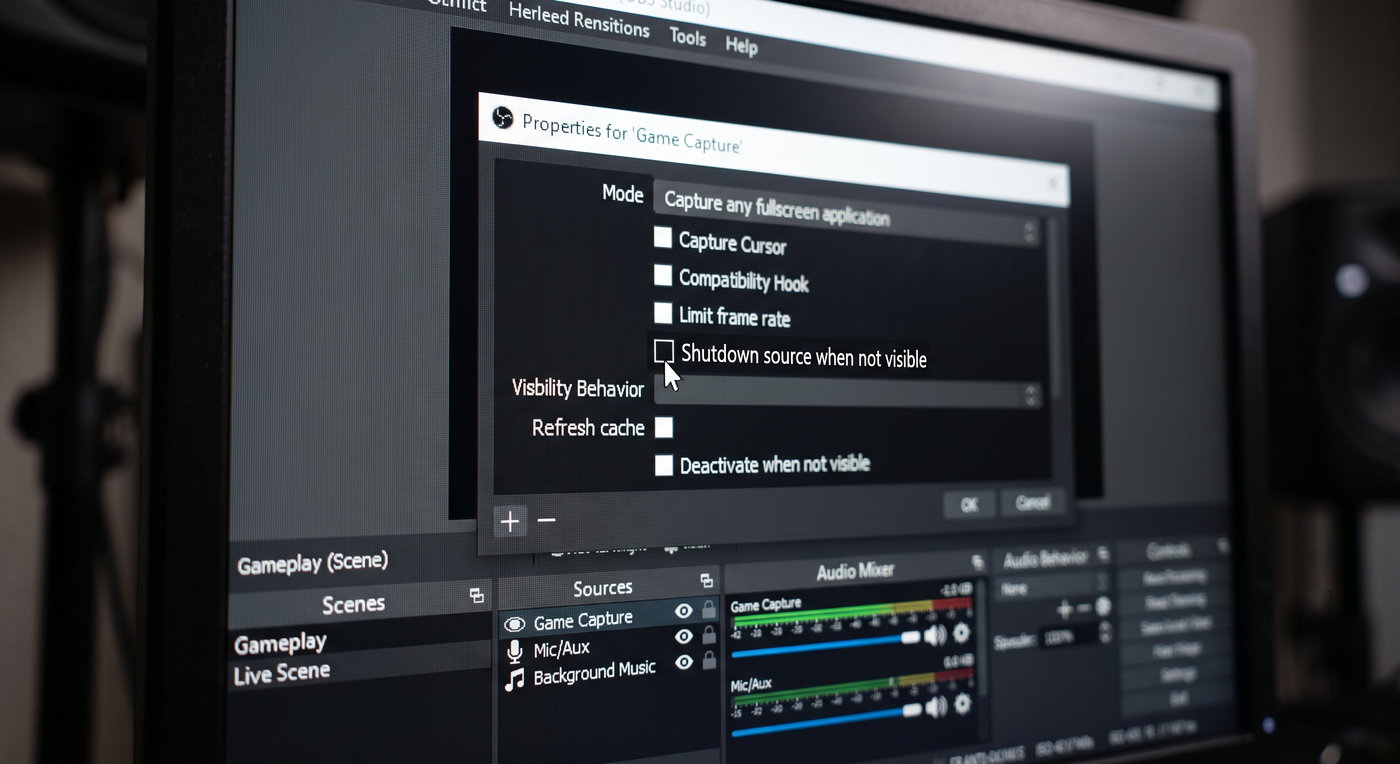Select the Live Scene entry
Image resolution: width=1400 pixels, height=764 pixels.
click(x=362, y=669)
